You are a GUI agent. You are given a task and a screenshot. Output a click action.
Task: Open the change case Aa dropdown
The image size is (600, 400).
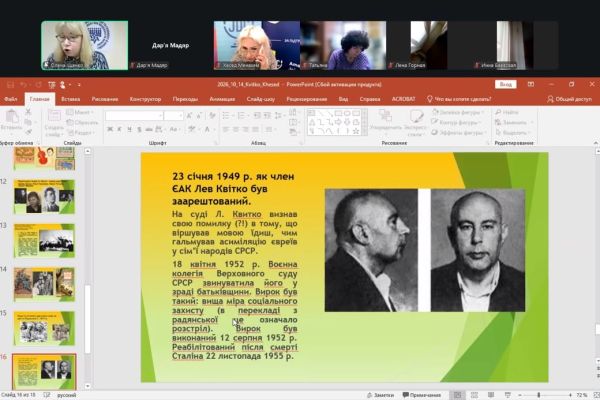coord(174,129)
